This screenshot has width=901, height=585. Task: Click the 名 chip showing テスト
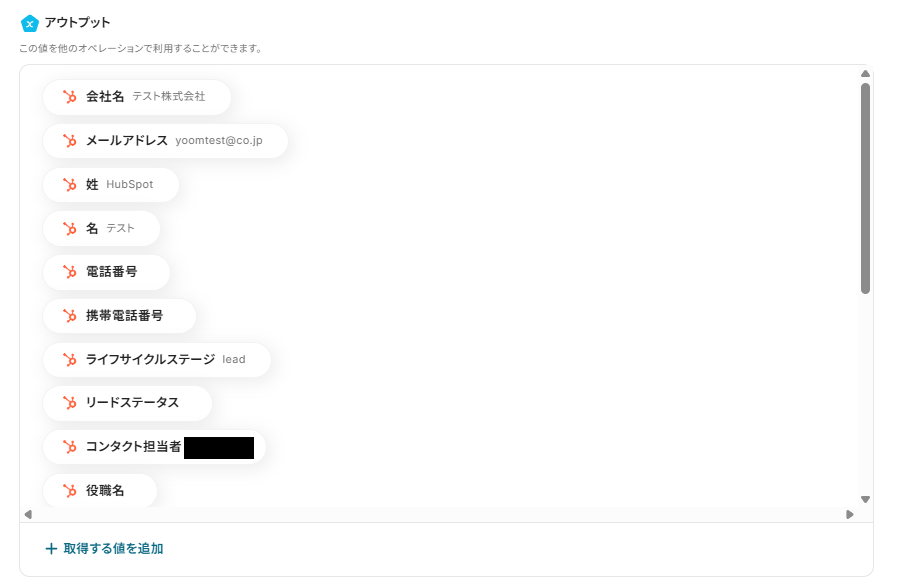tap(101, 228)
